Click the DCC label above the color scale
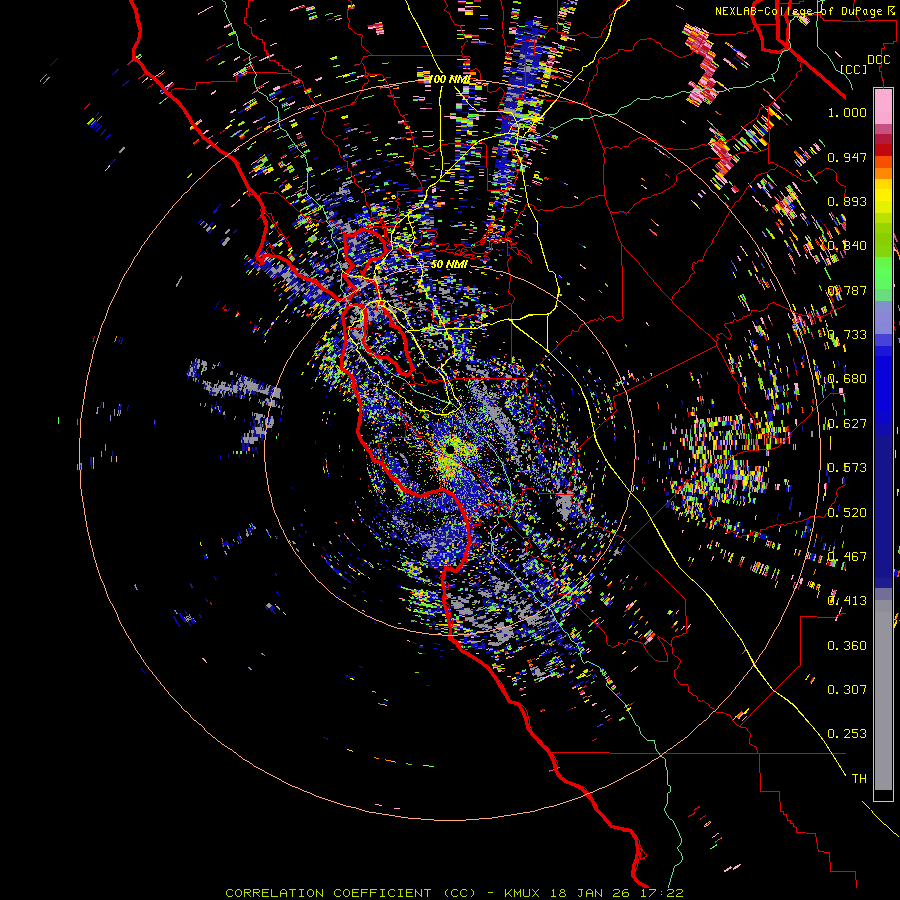The height and width of the screenshot is (900, 900). pos(879,60)
